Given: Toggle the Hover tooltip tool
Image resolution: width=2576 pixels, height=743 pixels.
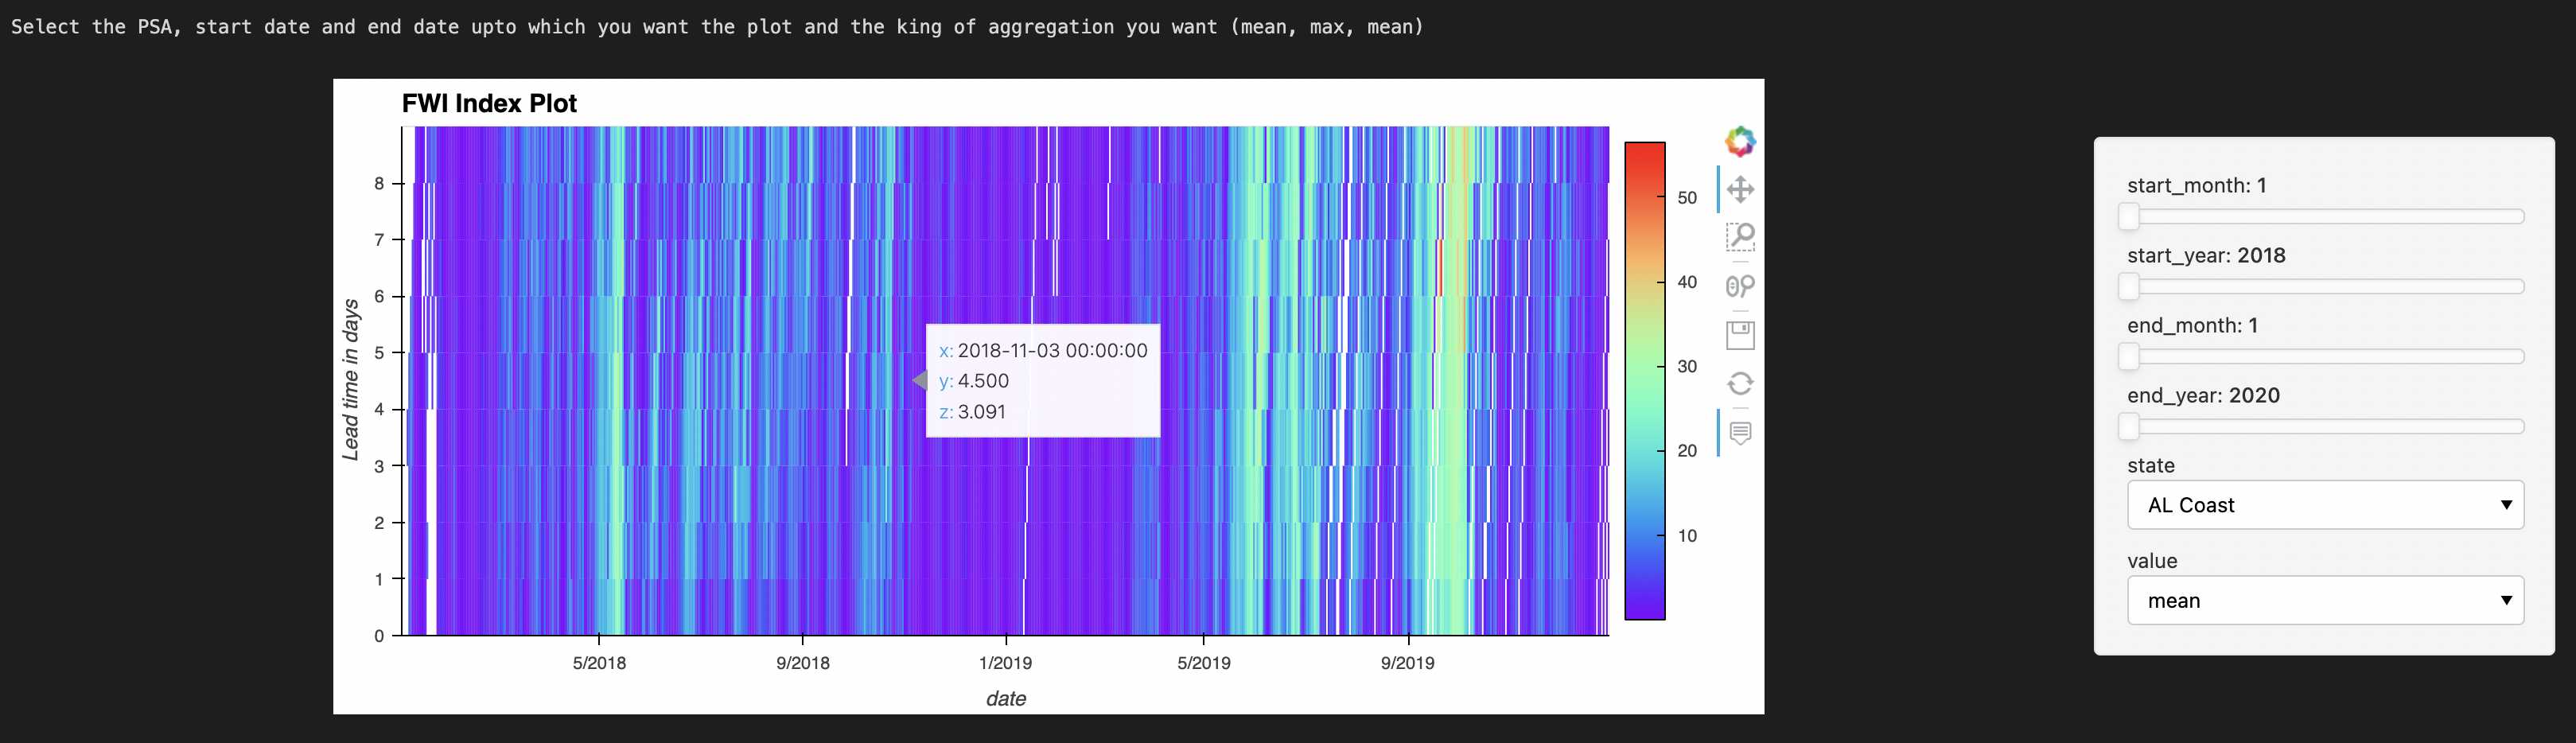Looking at the screenshot, I should 1740,433.
